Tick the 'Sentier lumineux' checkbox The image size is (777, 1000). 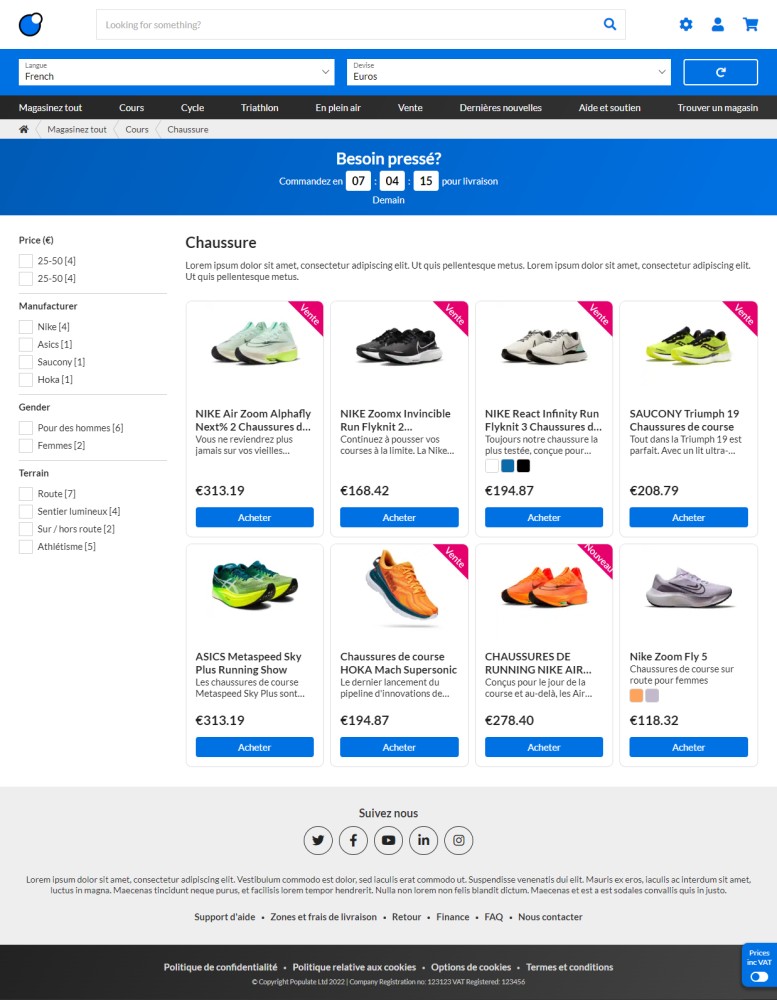pos(26,511)
